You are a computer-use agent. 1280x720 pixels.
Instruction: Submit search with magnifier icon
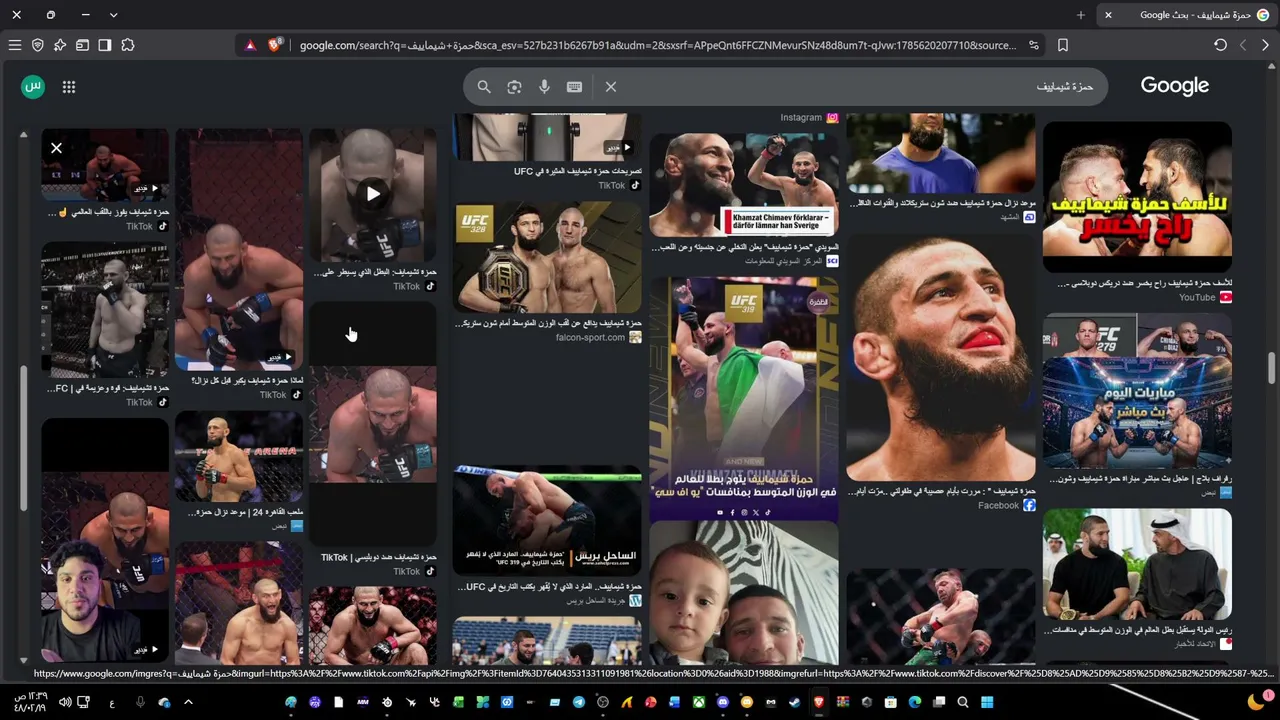(484, 87)
